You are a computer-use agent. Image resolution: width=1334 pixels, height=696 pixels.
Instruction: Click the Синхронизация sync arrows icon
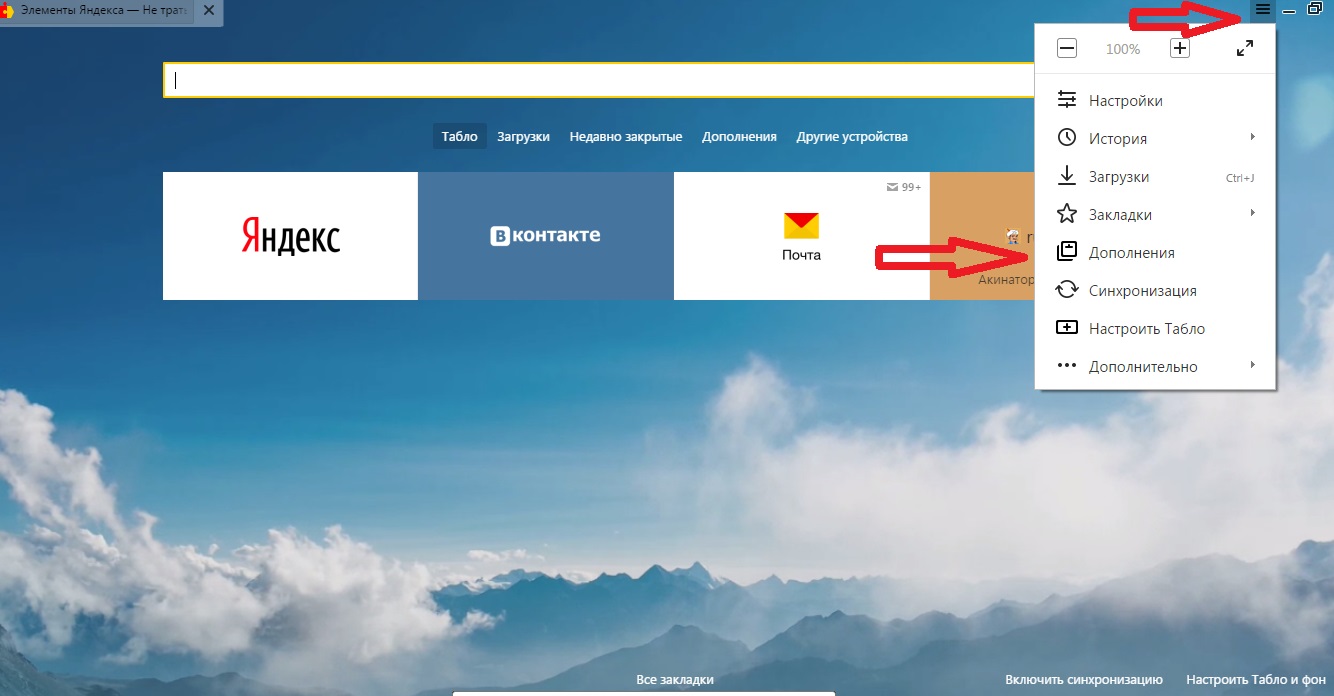1067,290
